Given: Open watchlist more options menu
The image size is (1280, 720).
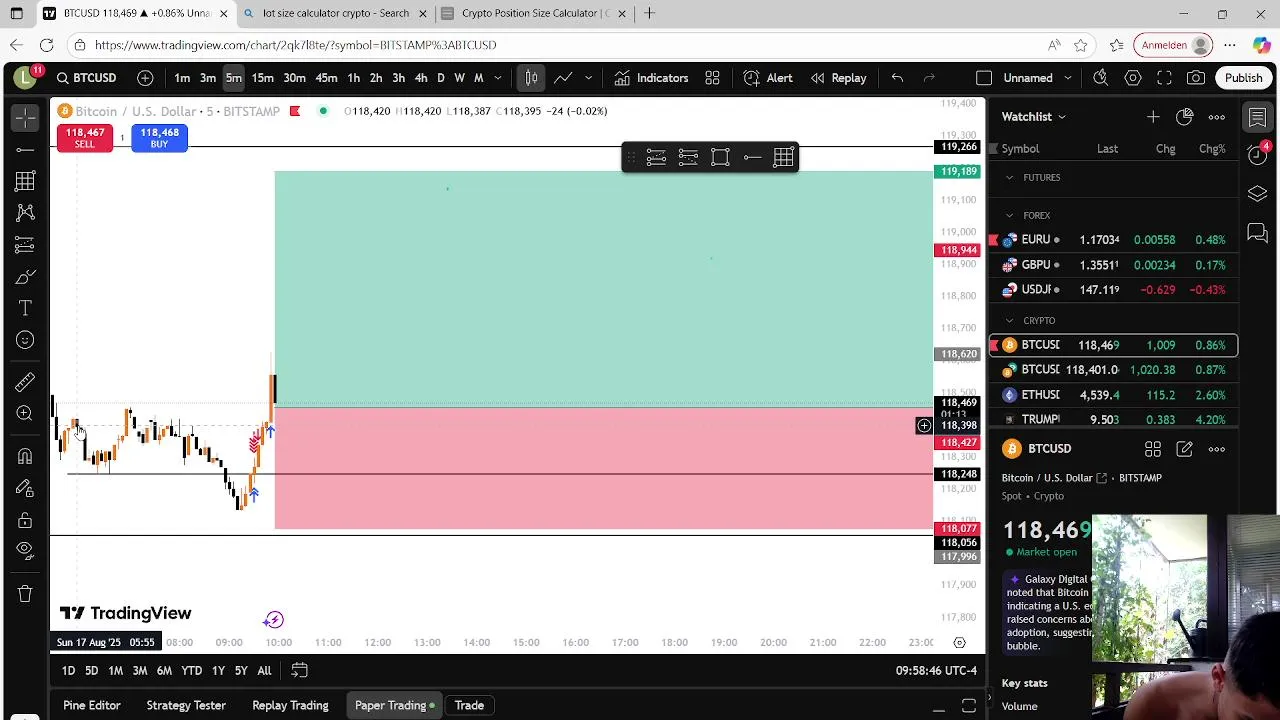Looking at the screenshot, I should click(x=1217, y=117).
